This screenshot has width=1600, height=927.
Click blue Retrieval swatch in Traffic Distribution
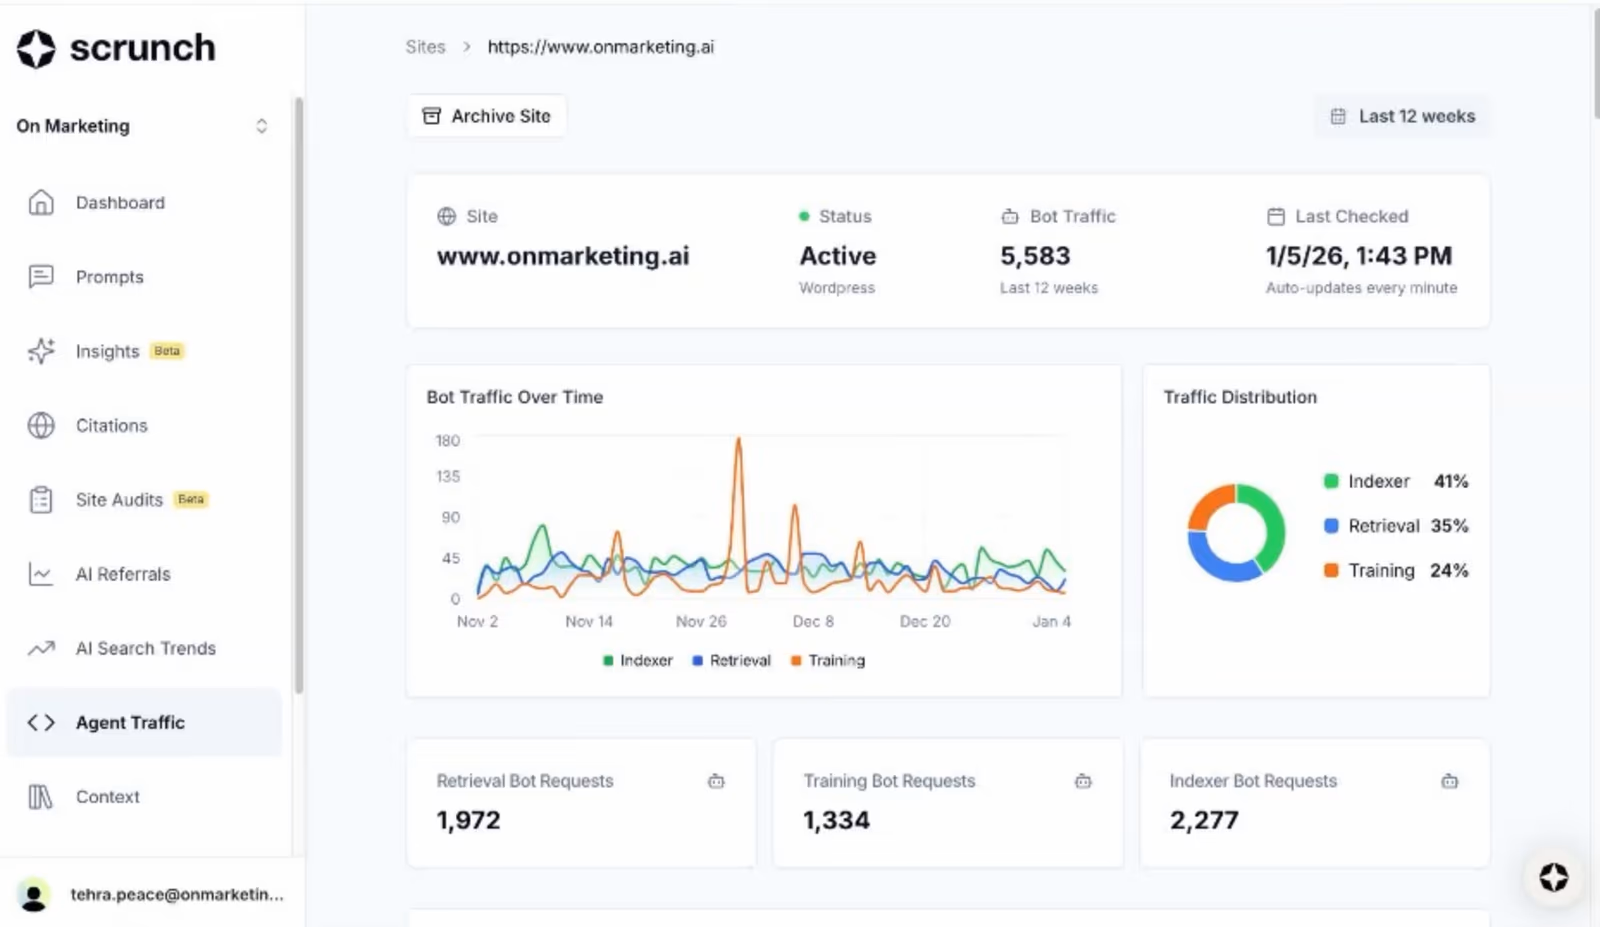tap(1331, 526)
